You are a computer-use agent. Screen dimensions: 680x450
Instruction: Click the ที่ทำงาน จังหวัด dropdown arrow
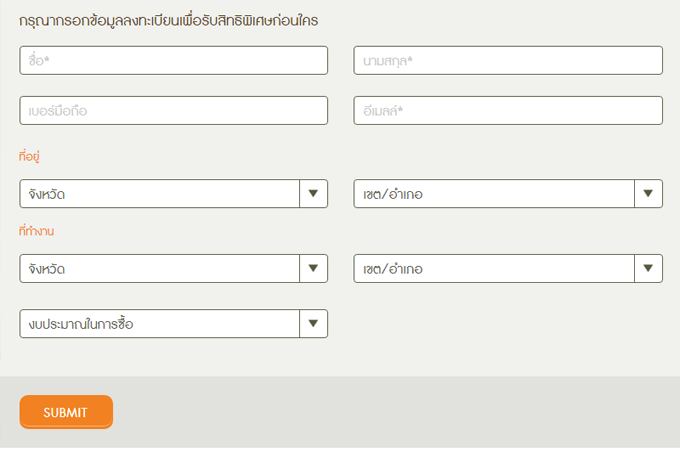(x=313, y=268)
